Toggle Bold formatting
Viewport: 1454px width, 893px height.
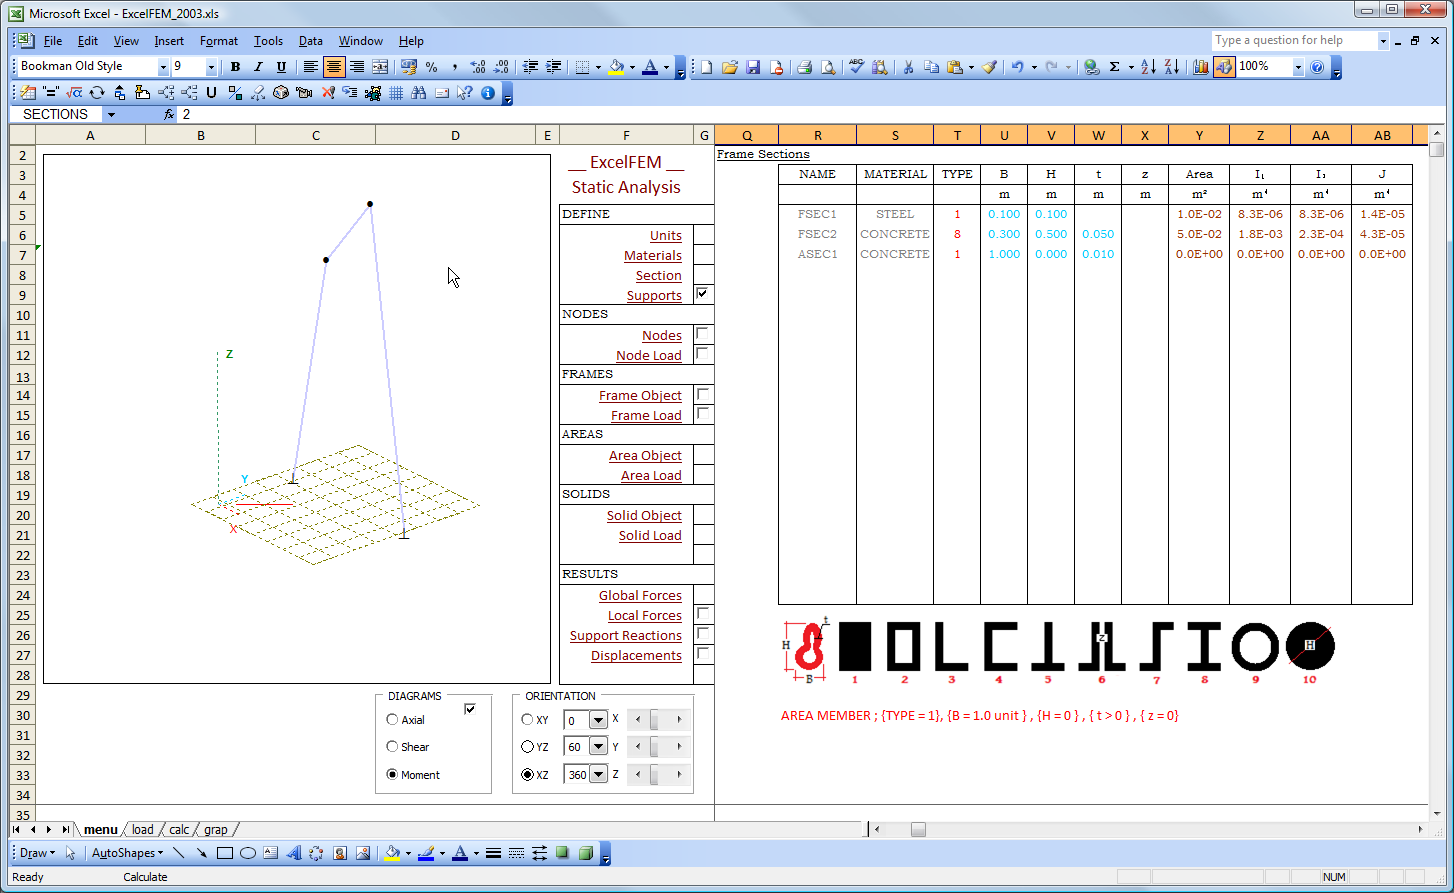(x=235, y=67)
